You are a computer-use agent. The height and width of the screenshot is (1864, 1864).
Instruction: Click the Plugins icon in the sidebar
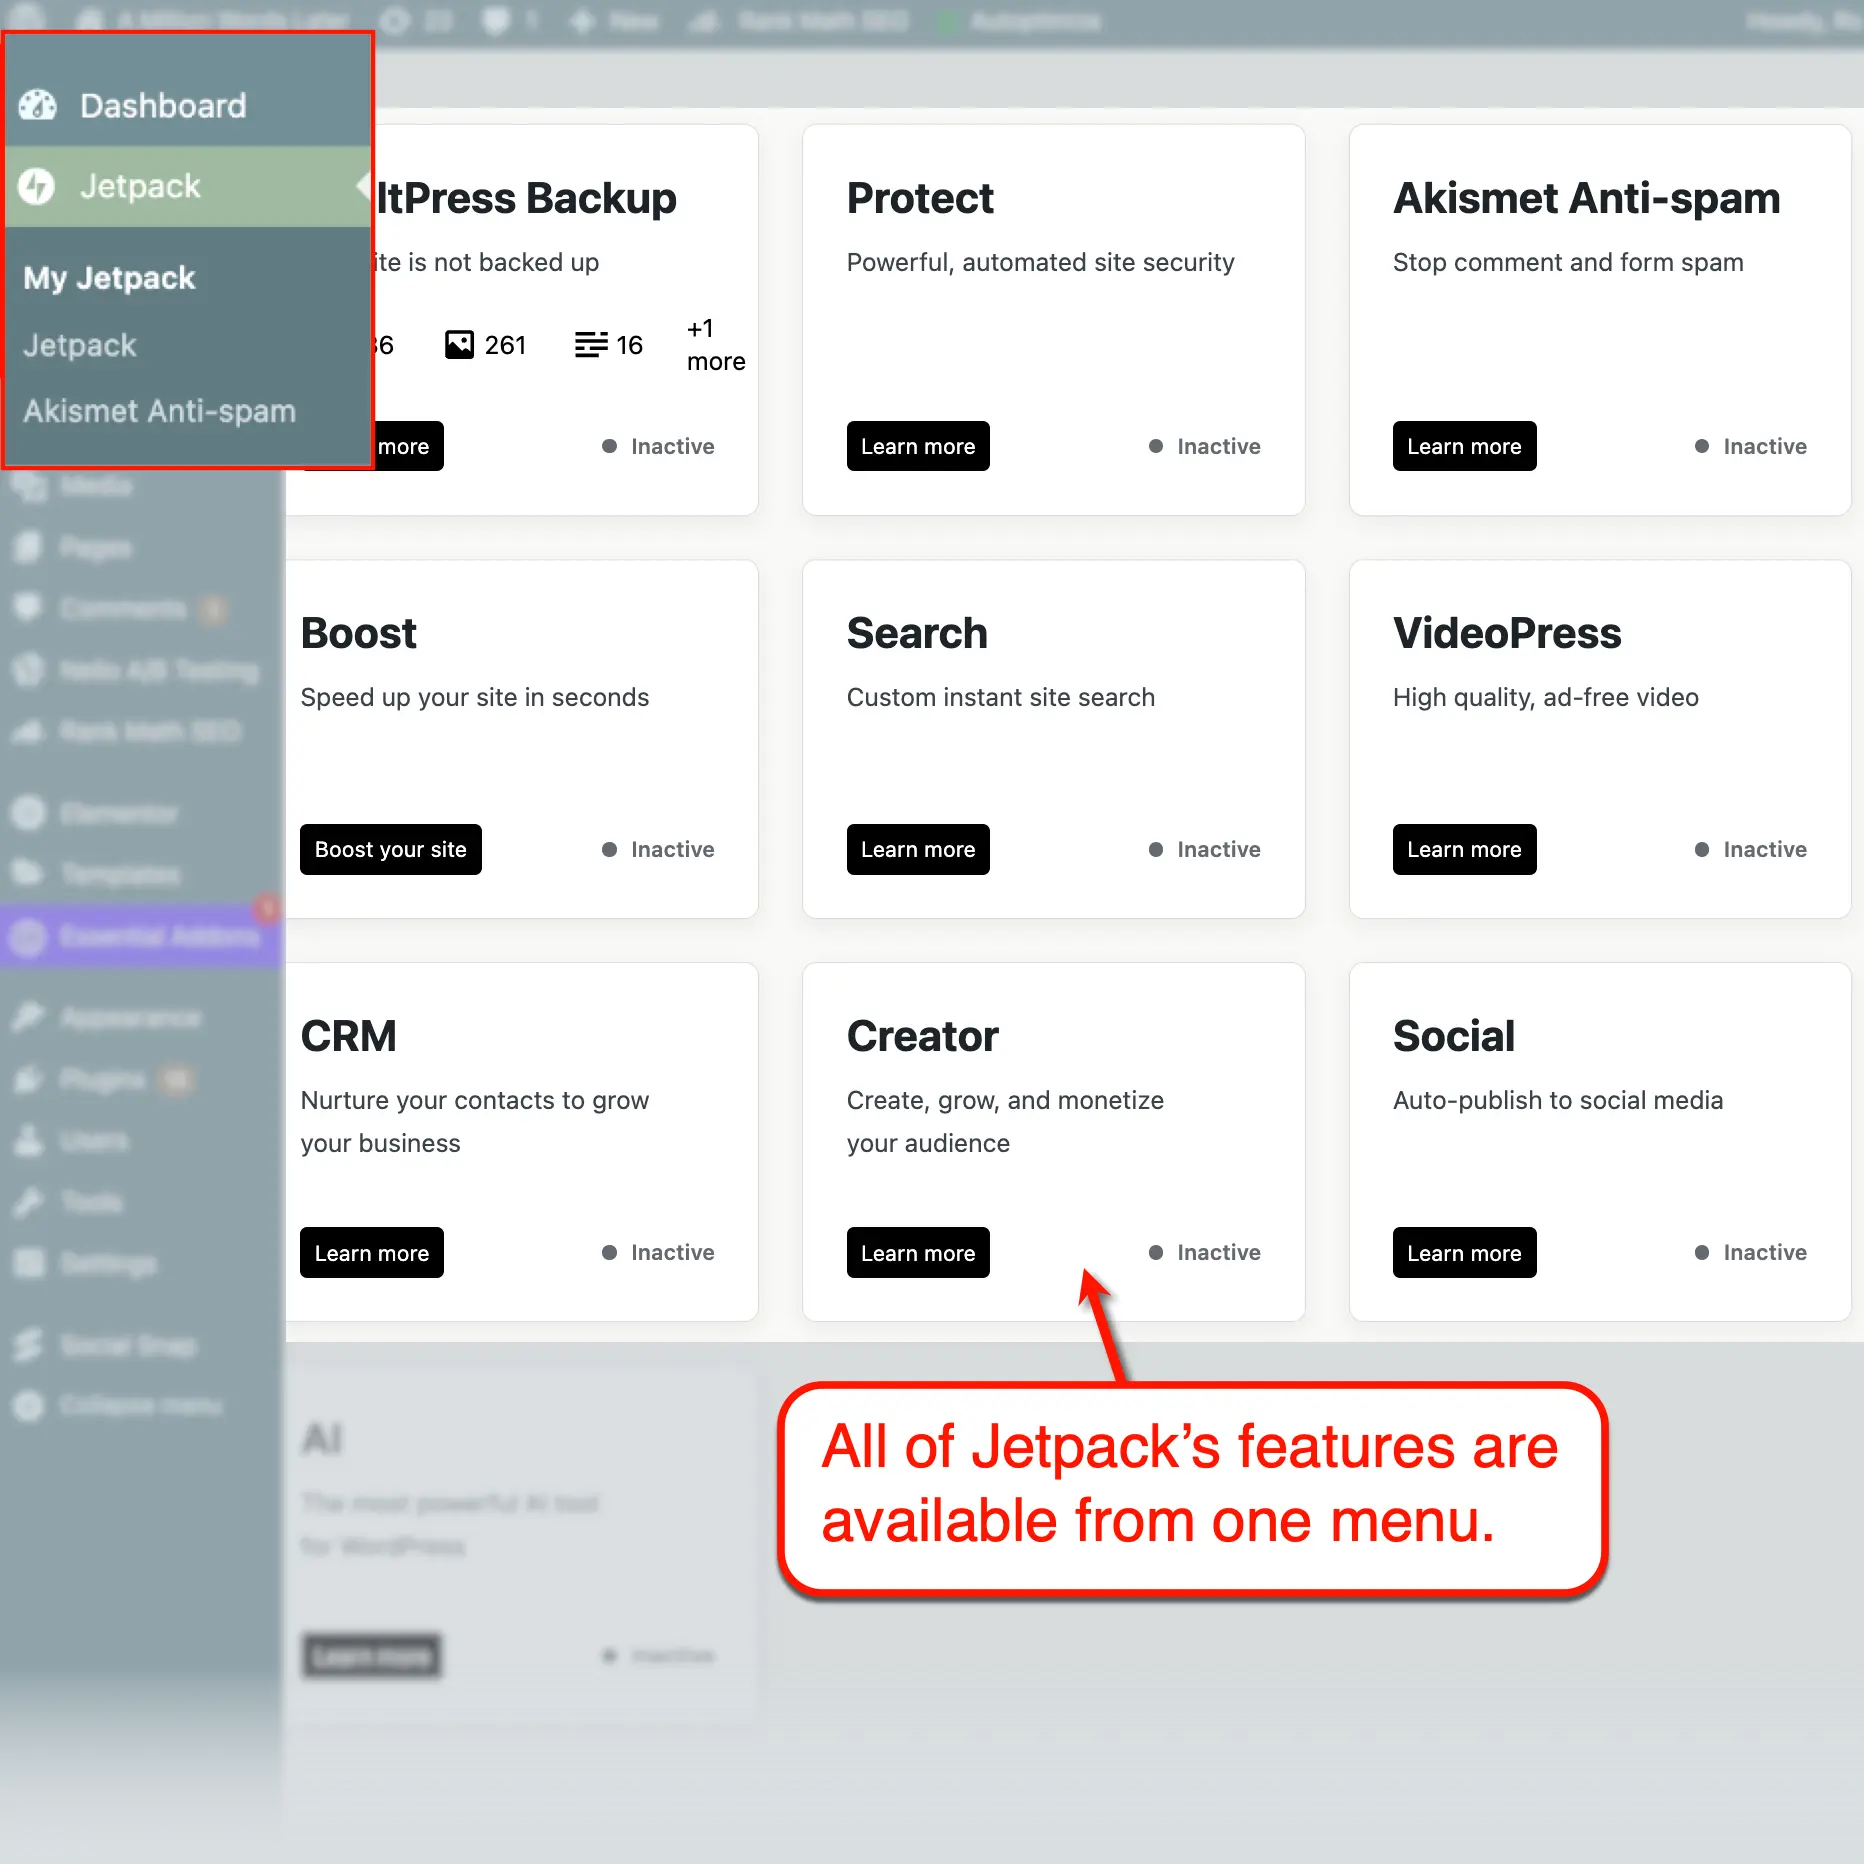(29, 1079)
